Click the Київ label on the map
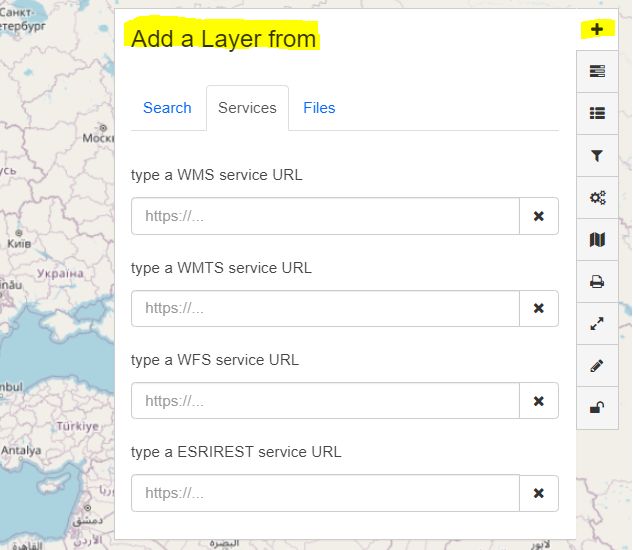 point(19,244)
